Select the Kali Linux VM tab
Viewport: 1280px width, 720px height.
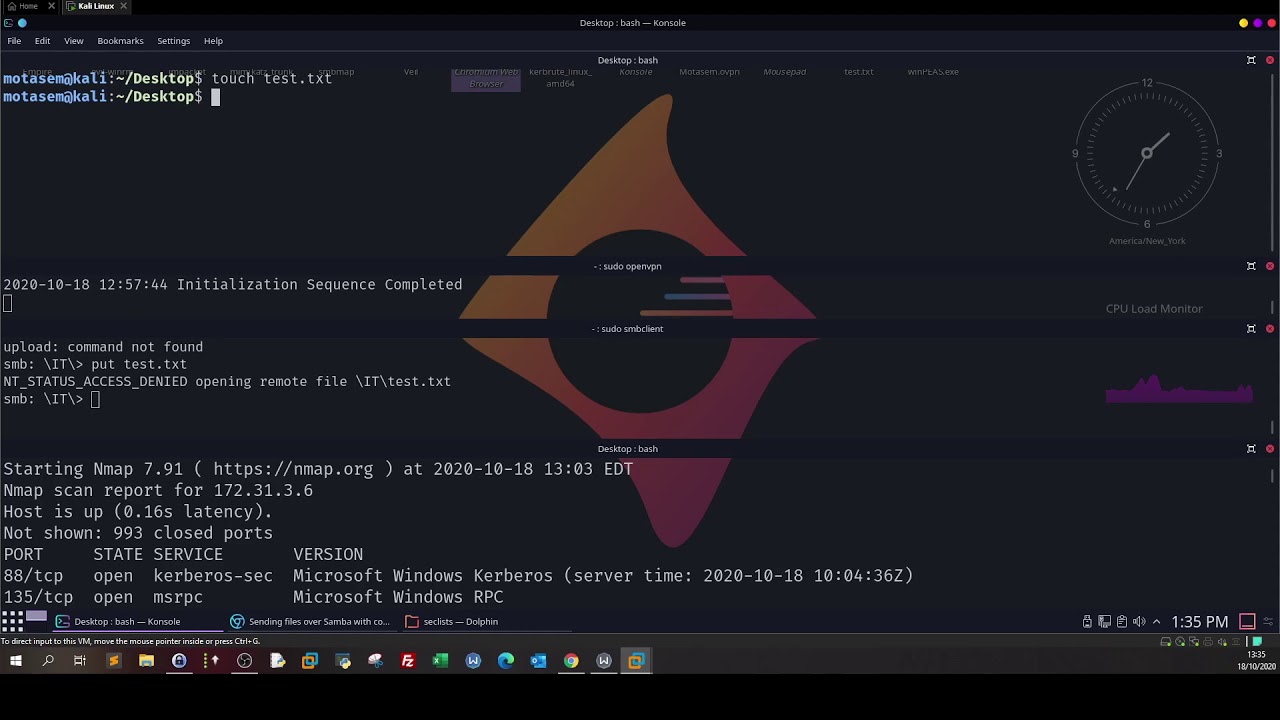pos(96,6)
